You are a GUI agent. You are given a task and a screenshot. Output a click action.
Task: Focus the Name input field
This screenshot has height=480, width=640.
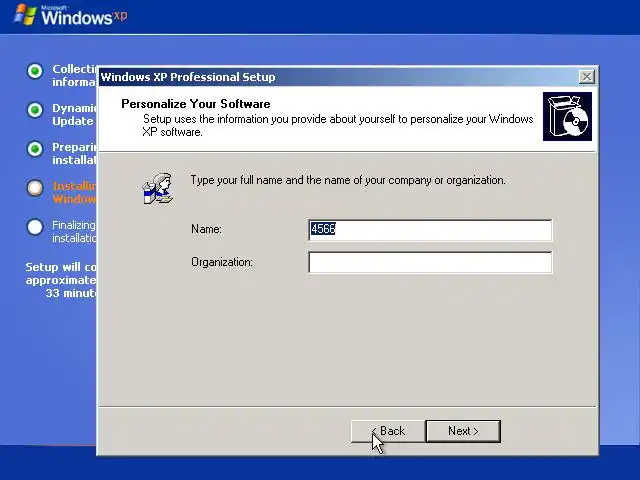430,230
